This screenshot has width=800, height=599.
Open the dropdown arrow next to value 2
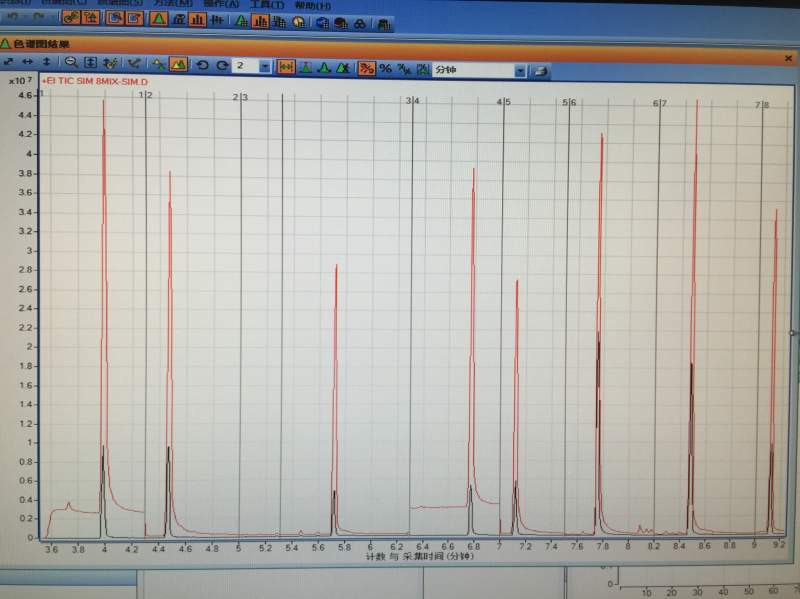265,66
